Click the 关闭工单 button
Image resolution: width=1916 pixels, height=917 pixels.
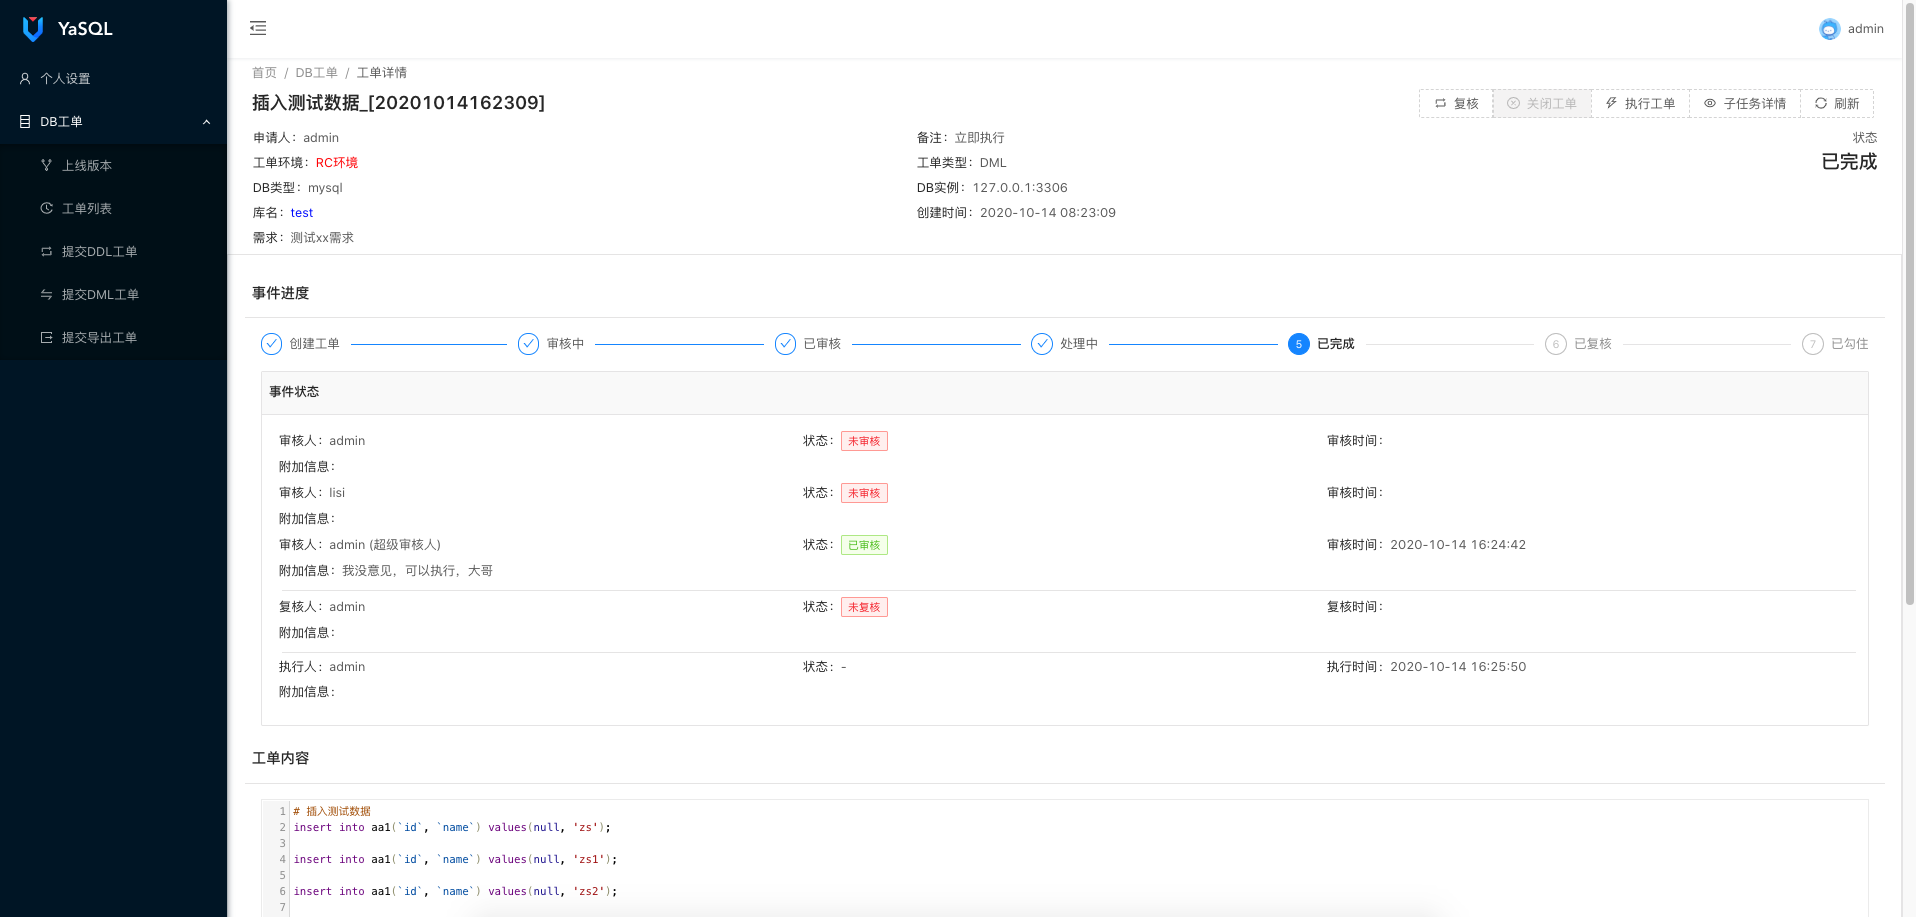click(x=1542, y=103)
